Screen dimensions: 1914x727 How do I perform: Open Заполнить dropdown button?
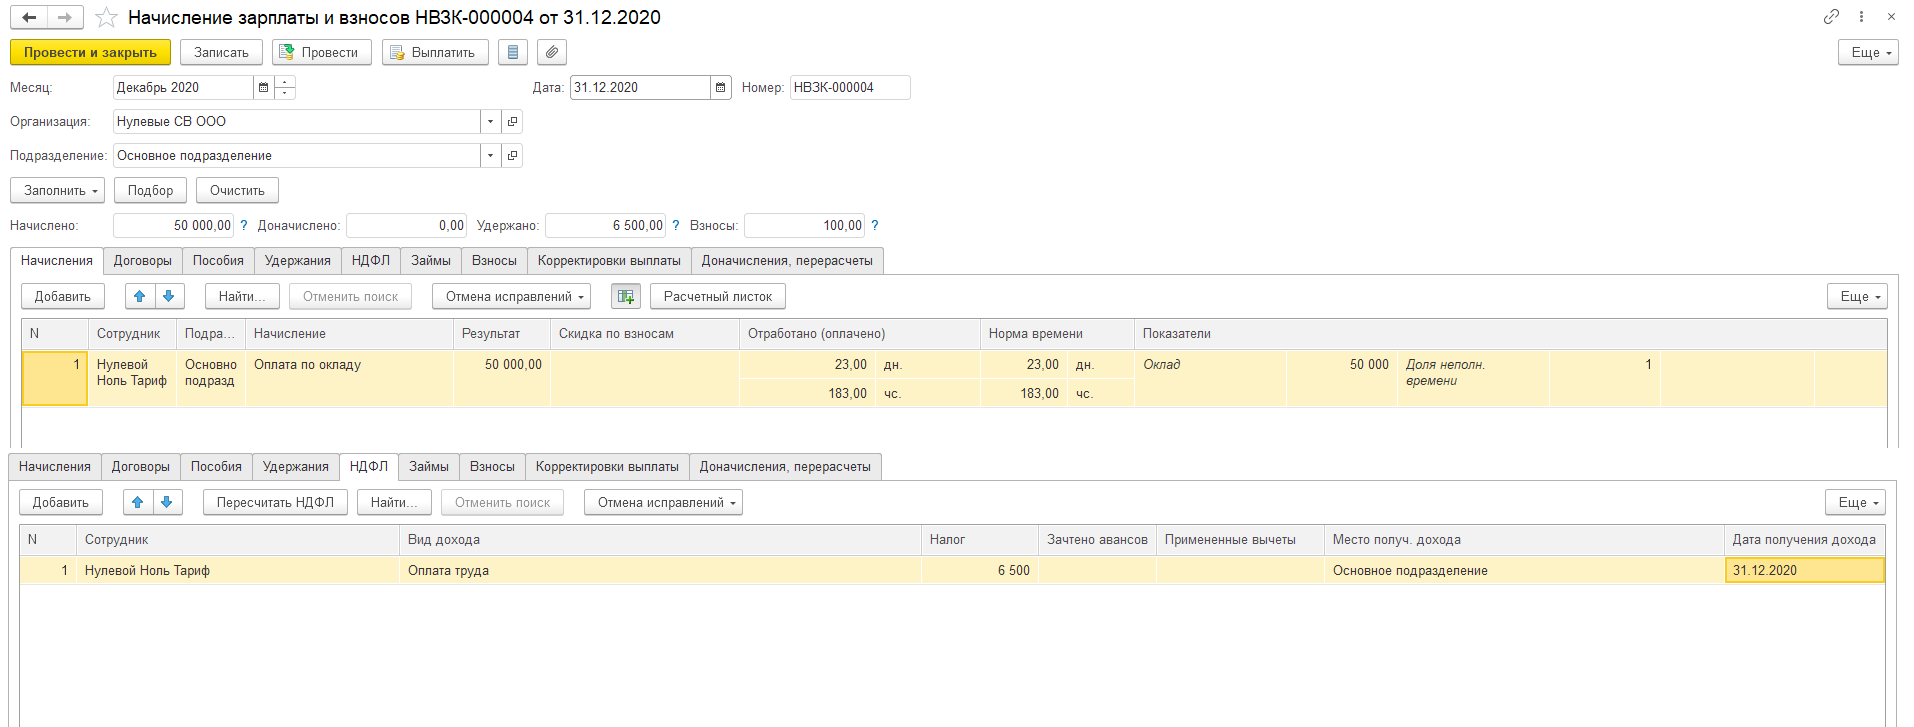click(57, 190)
